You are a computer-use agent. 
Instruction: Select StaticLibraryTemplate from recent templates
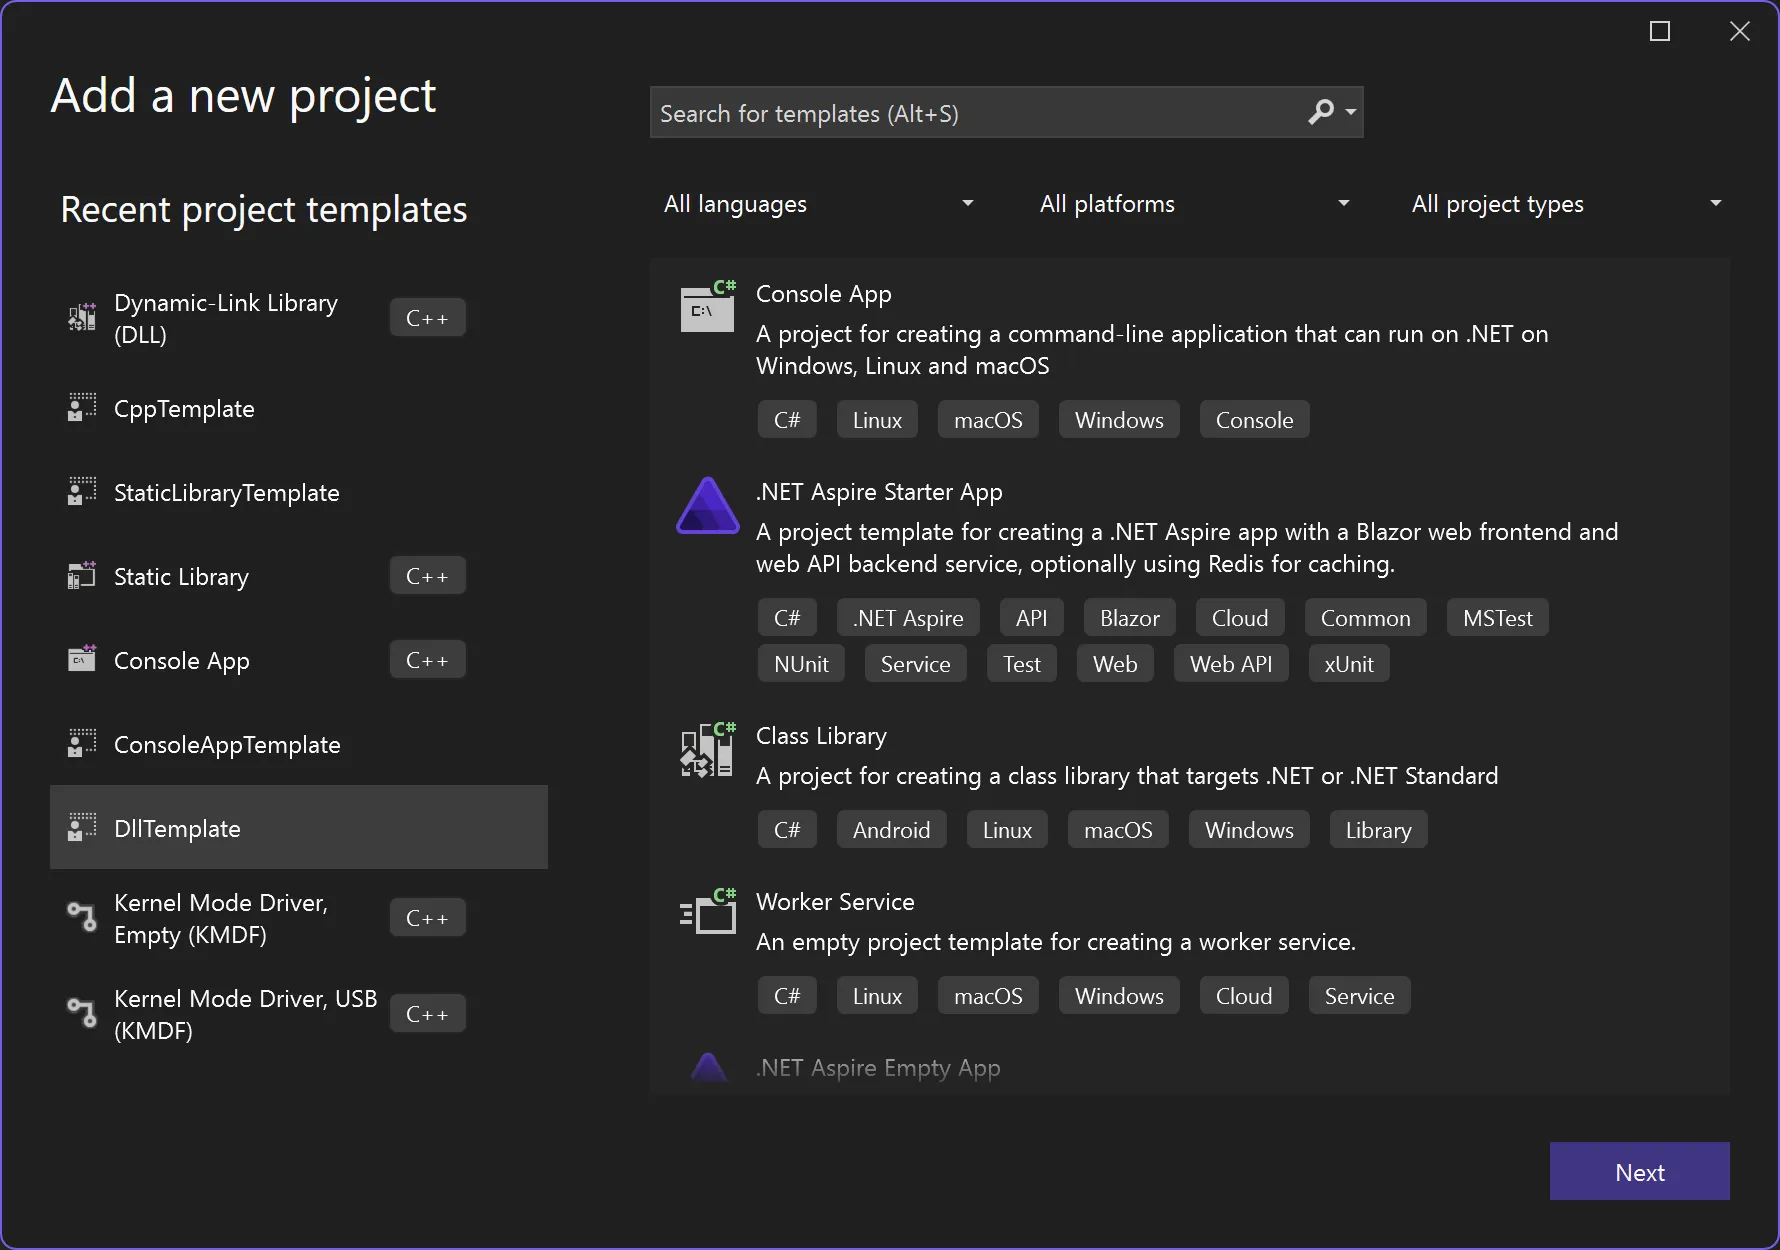pyautogui.click(x=299, y=492)
